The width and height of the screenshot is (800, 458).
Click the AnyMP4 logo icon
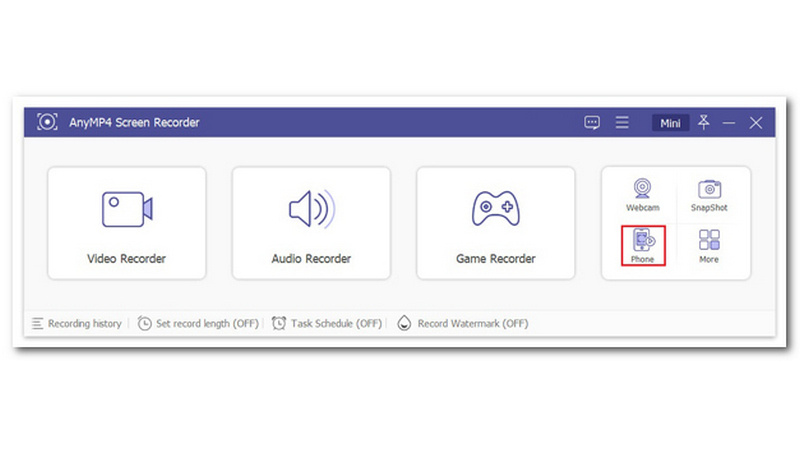[47, 122]
